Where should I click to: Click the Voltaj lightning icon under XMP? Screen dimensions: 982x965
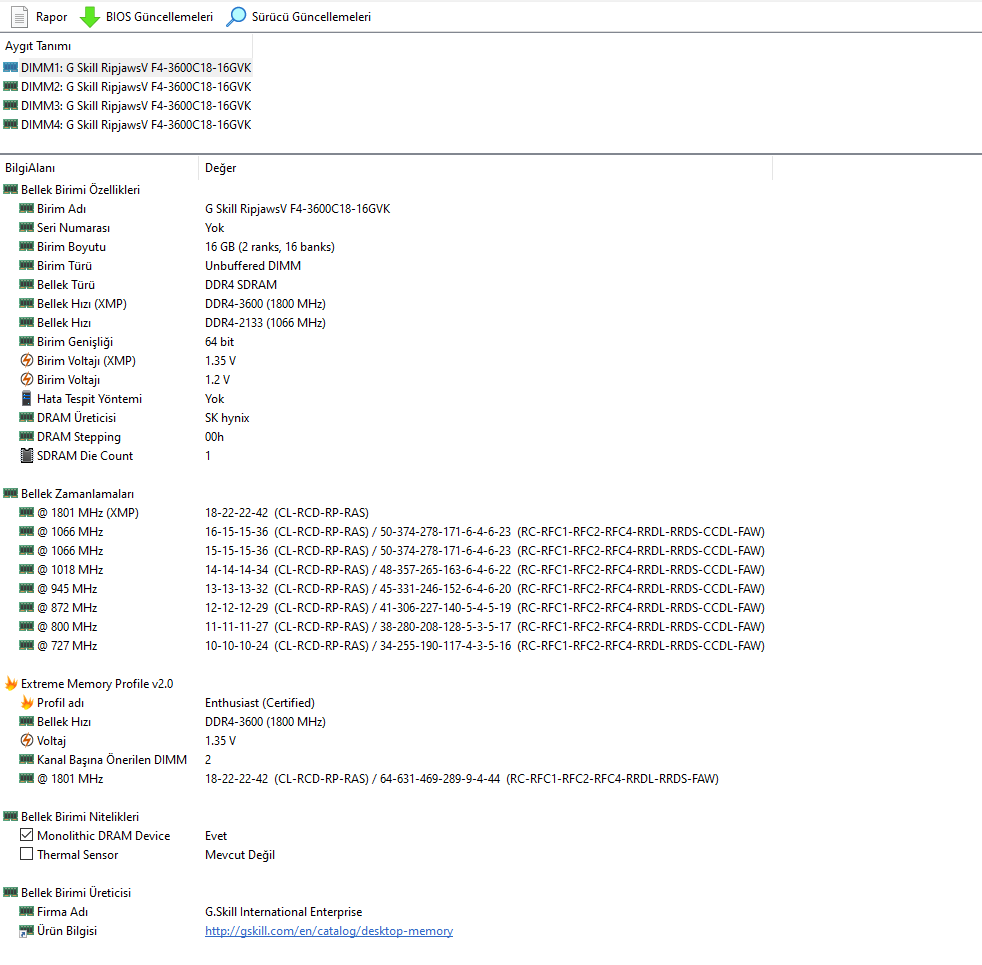[x=26, y=740]
